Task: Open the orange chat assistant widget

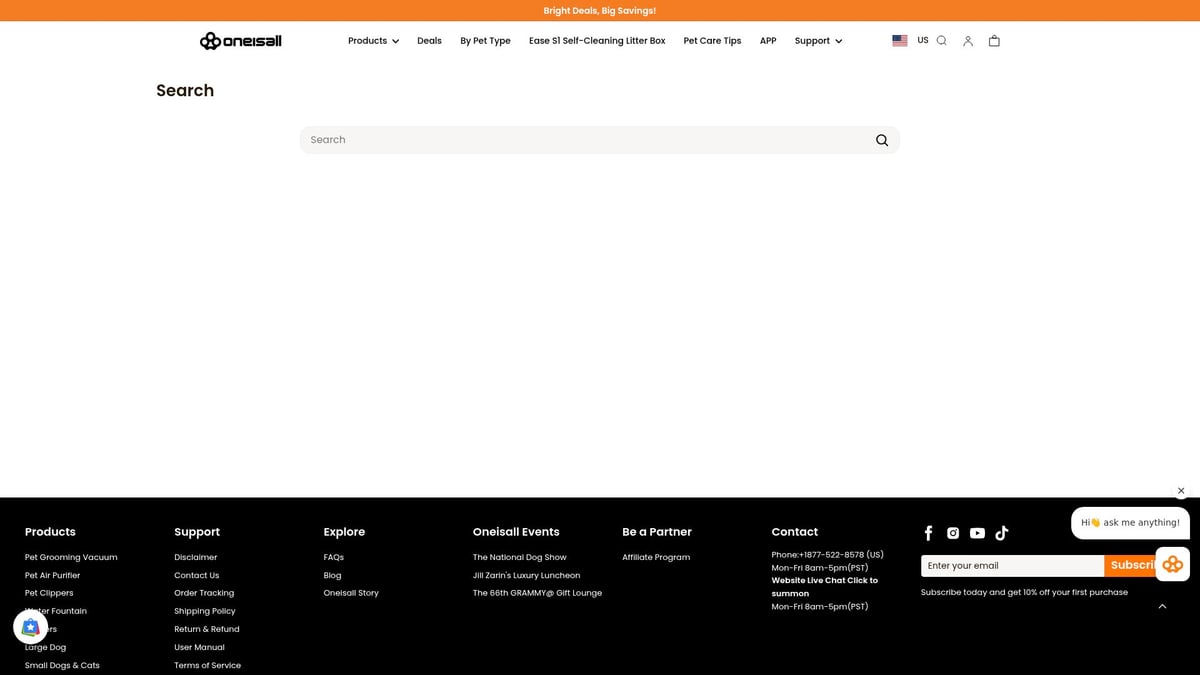Action: click(x=1172, y=564)
